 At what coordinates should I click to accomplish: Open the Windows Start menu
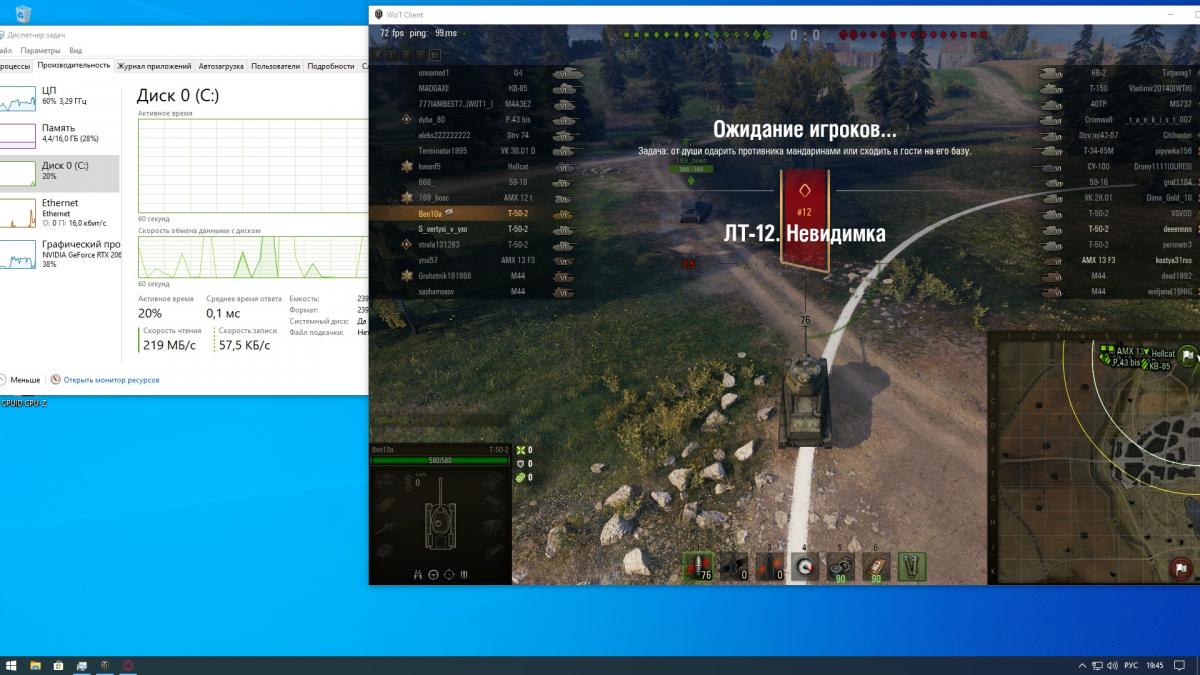click(x=11, y=666)
